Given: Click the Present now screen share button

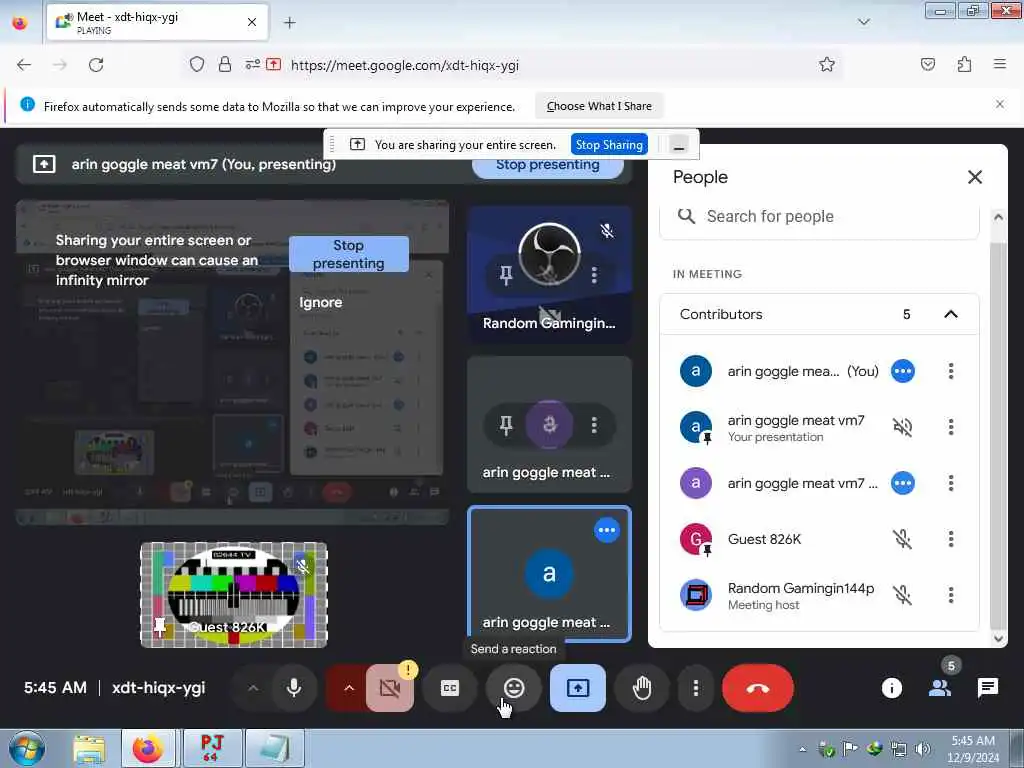Looking at the screenshot, I should 578,688.
